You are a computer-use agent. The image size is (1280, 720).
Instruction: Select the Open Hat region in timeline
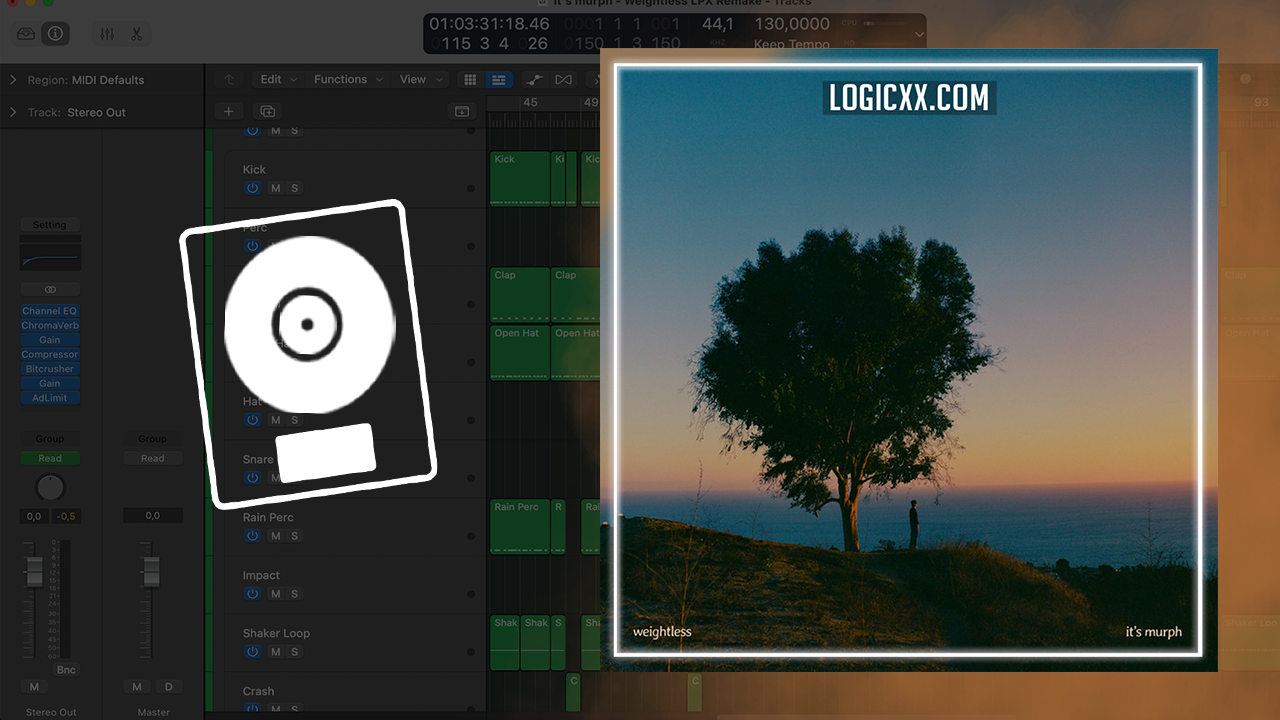[x=519, y=352]
